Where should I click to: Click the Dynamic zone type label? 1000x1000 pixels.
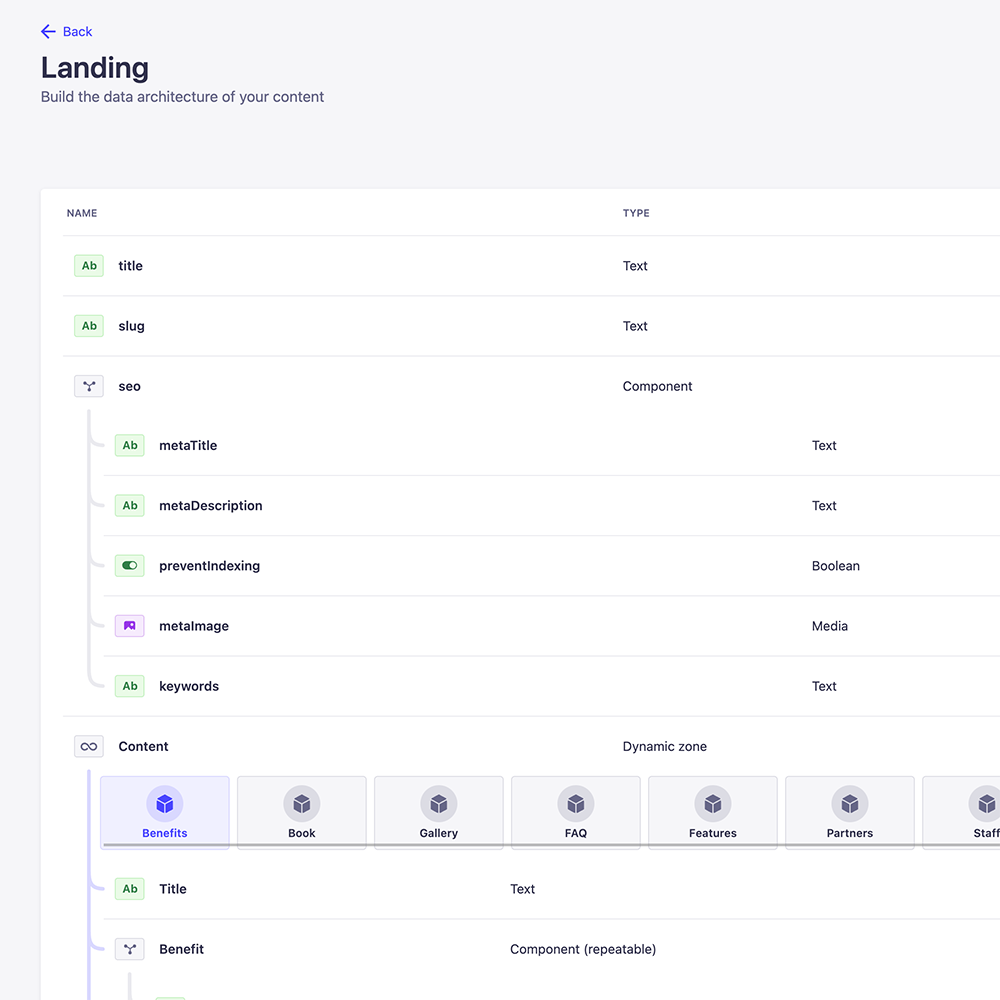665,746
